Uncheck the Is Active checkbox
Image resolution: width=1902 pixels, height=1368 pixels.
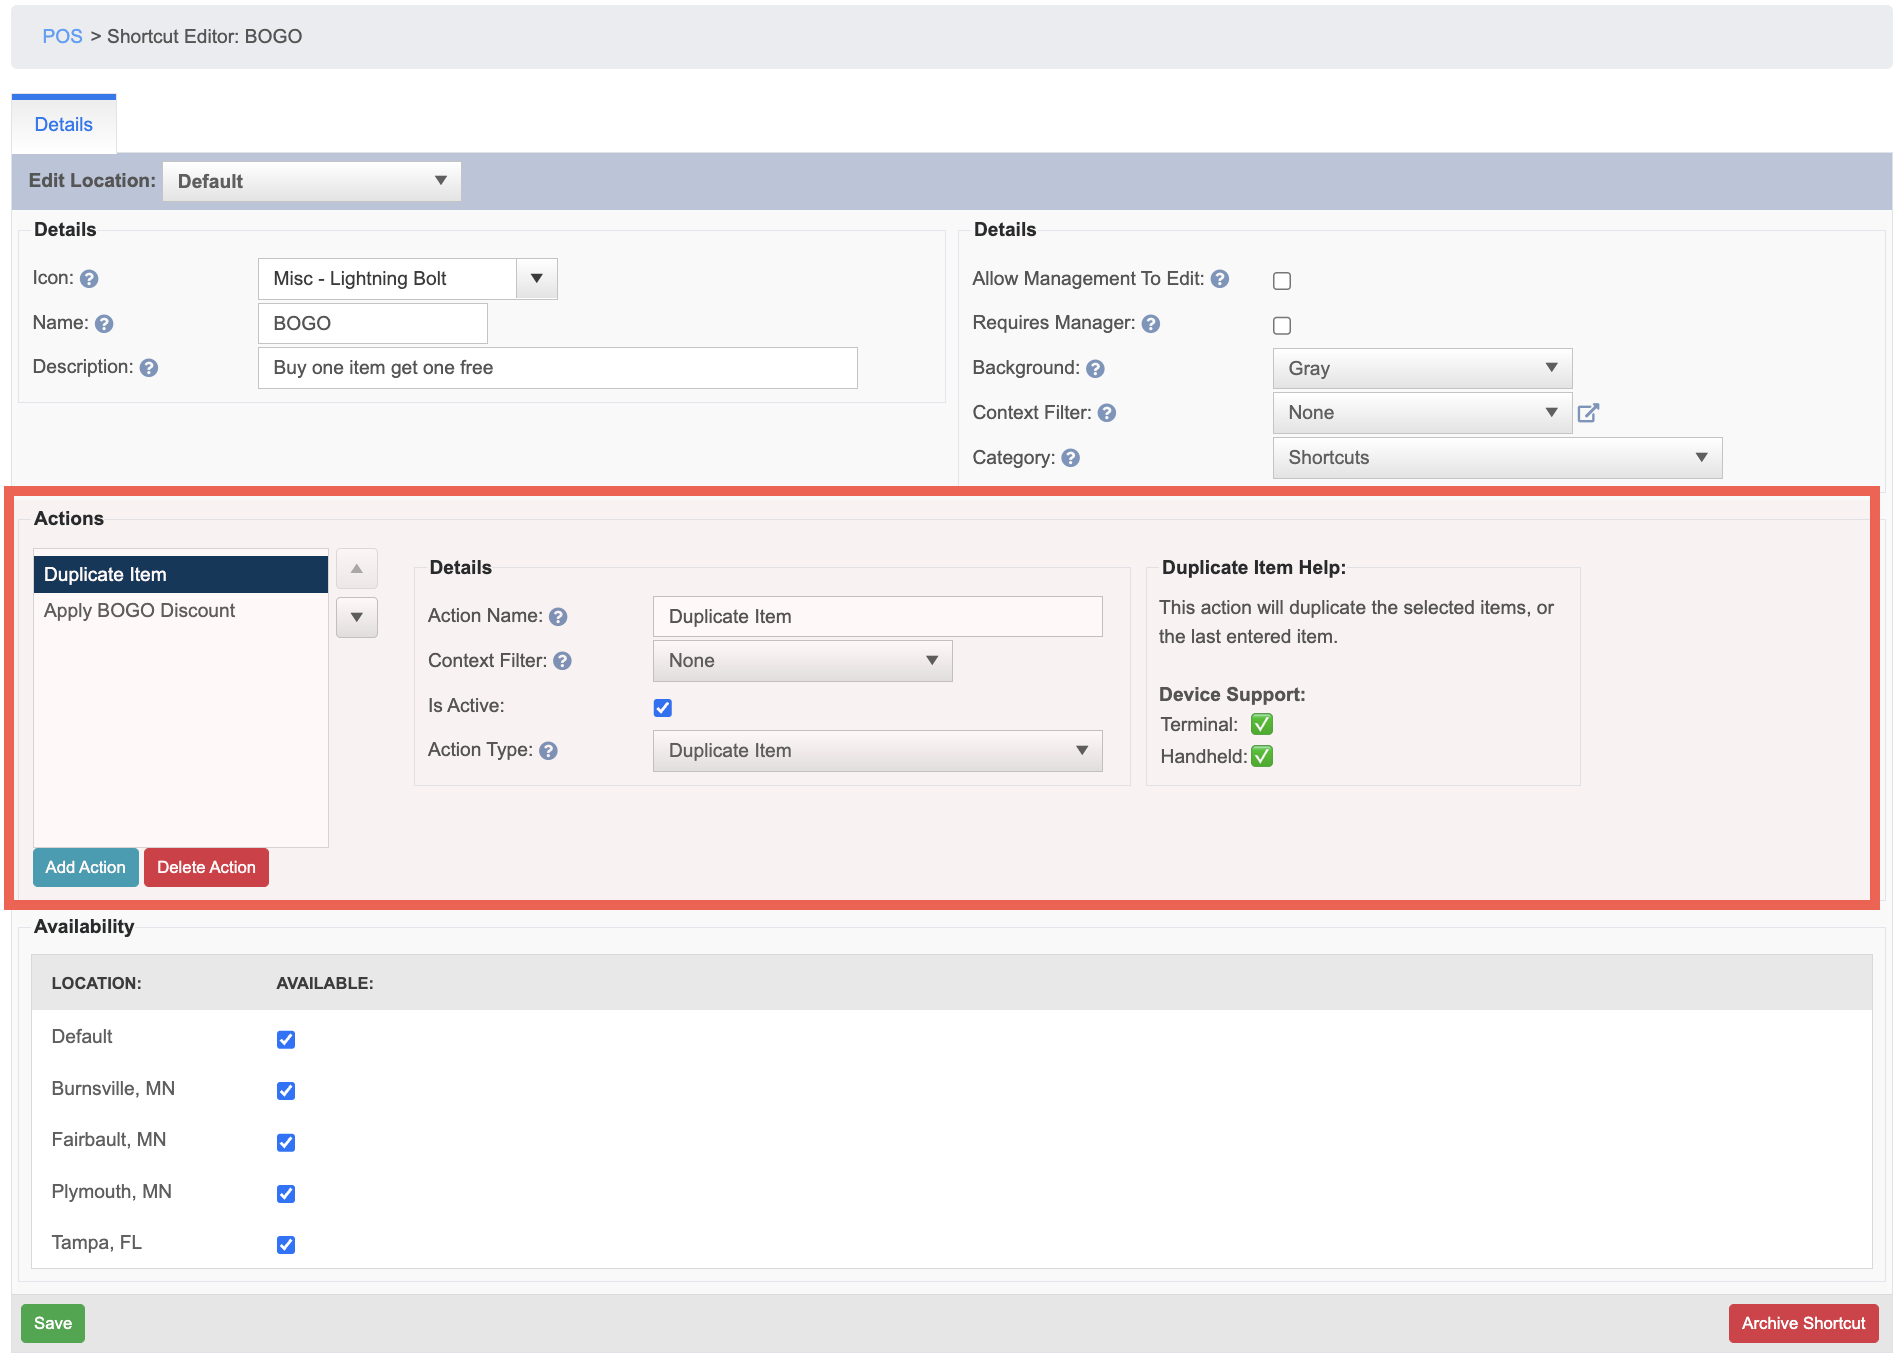click(x=663, y=708)
